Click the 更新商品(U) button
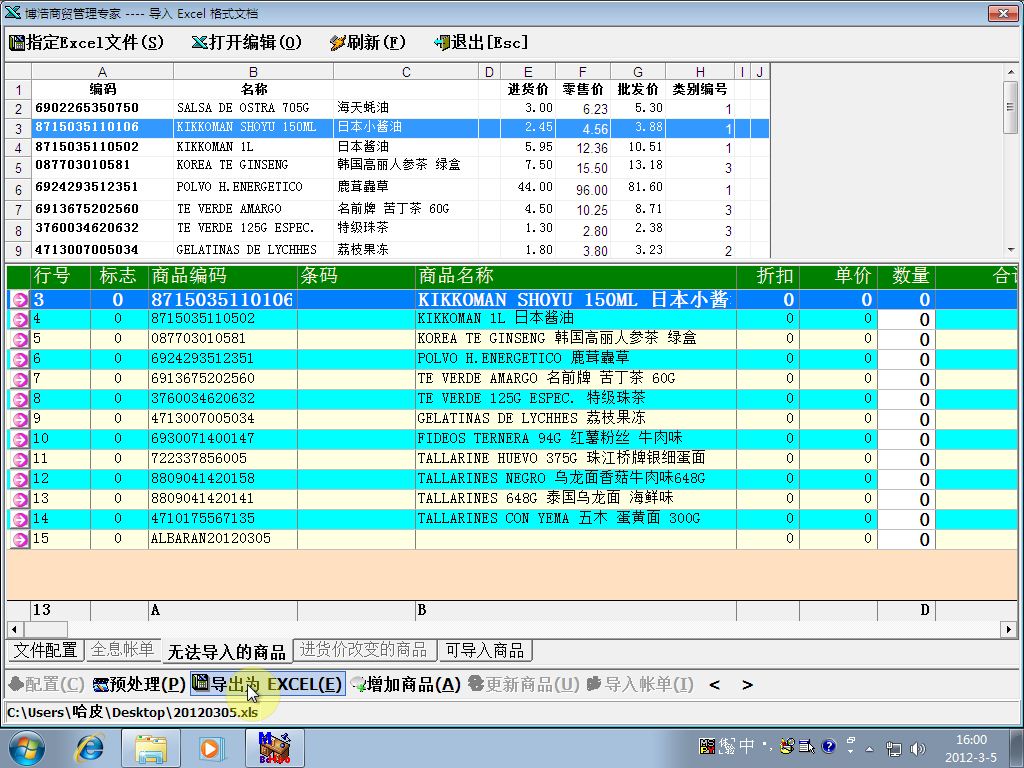The width and height of the screenshot is (1024, 768). click(x=524, y=684)
